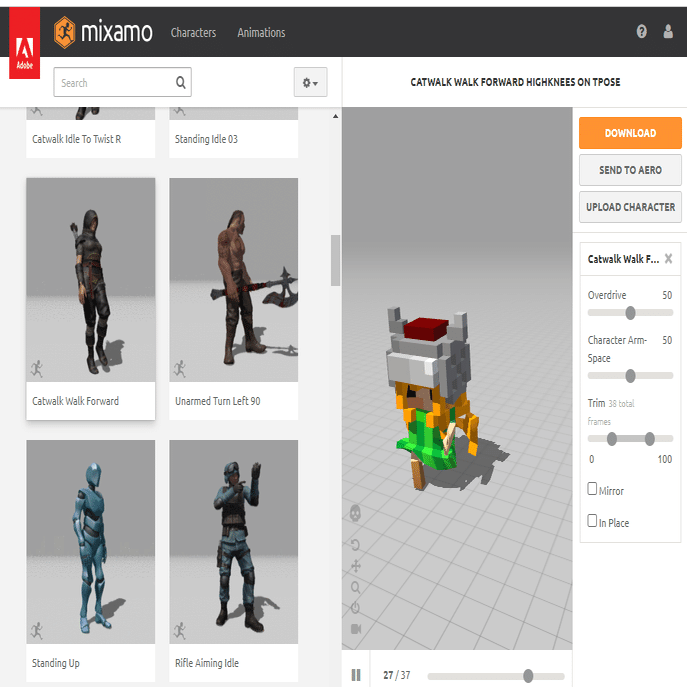Click the timeline playhead at frame 27
Viewport: 687px width, 687px height.
[x=528, y=676]
